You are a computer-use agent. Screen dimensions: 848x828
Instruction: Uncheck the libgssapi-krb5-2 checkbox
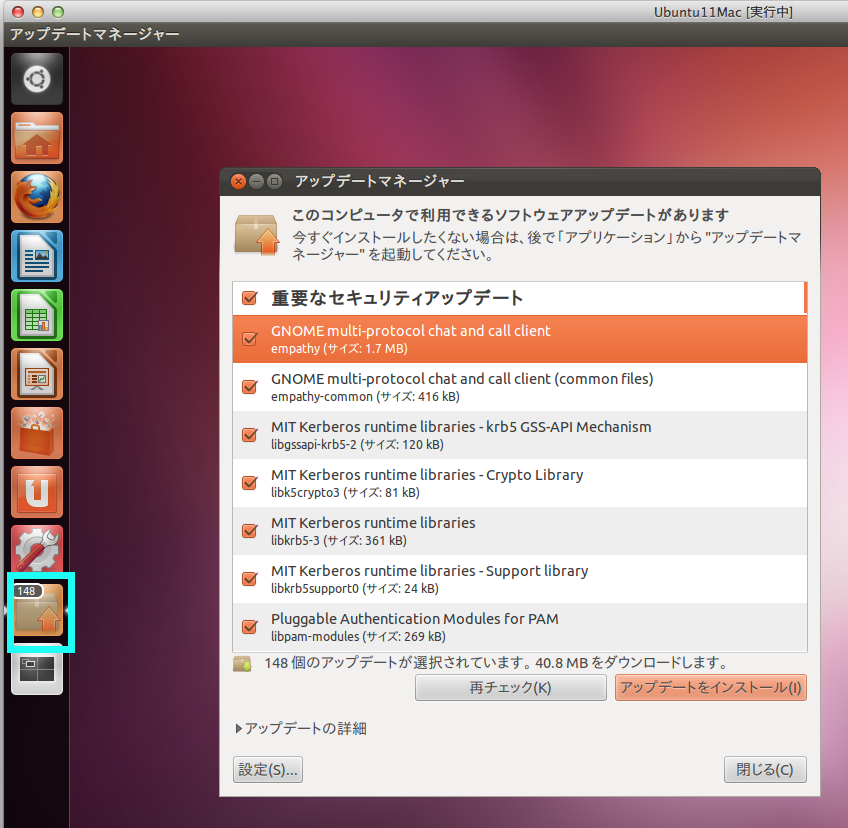pyautogui.click(x=250, y=435)
